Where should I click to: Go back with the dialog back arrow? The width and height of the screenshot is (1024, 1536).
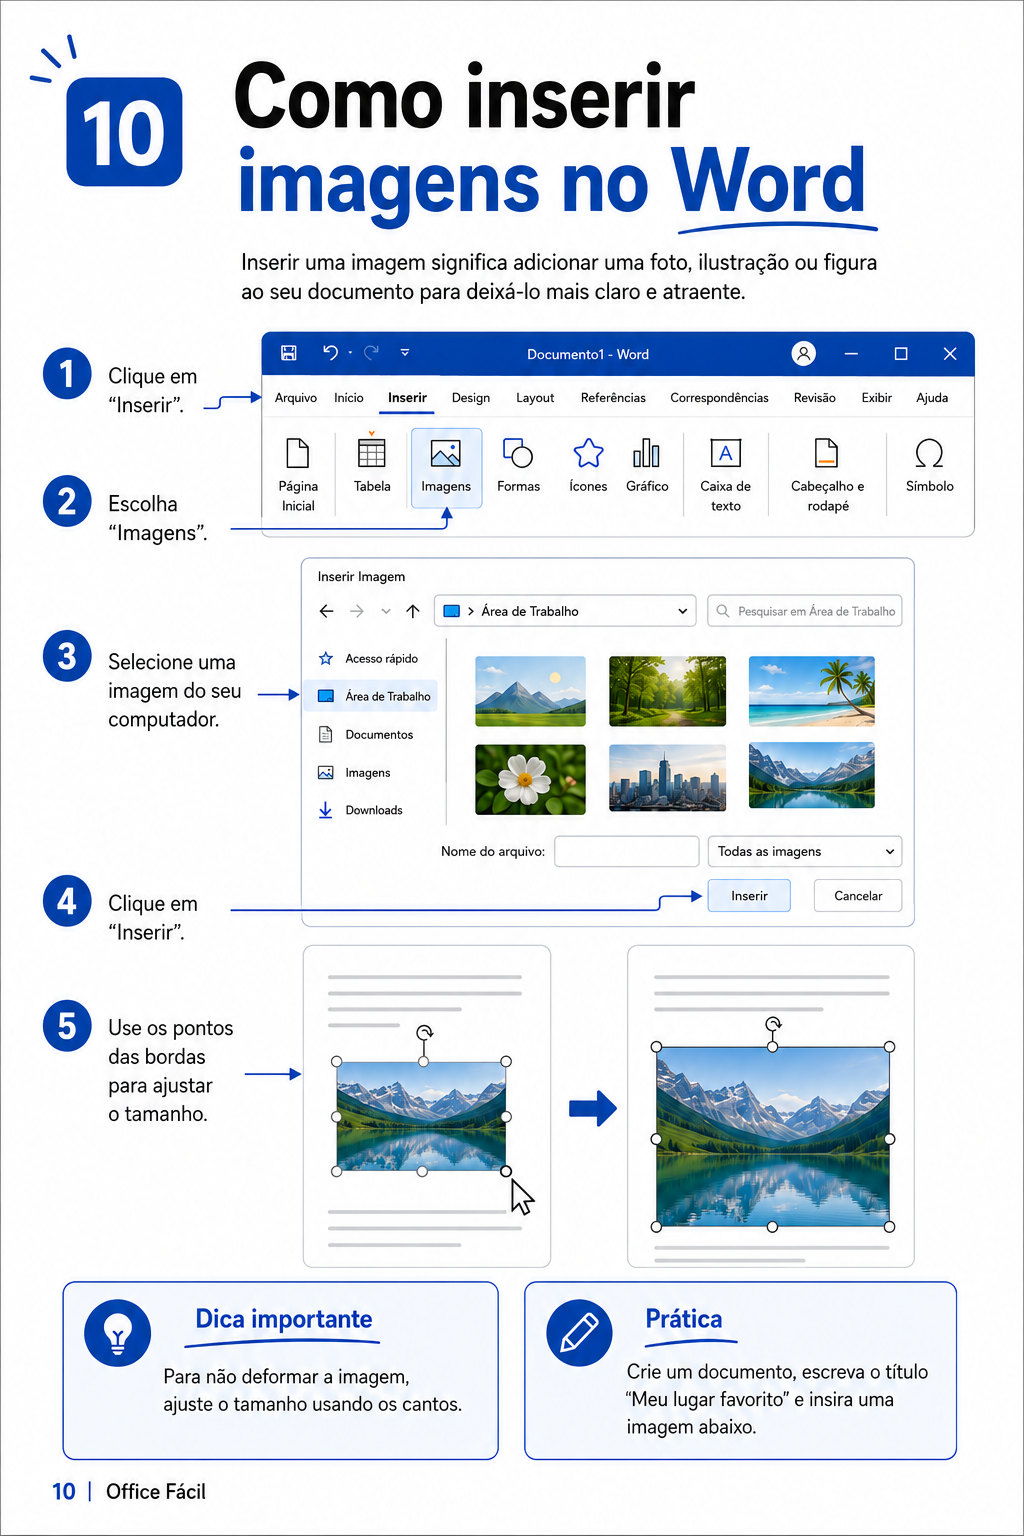click(x=326, y=611)
